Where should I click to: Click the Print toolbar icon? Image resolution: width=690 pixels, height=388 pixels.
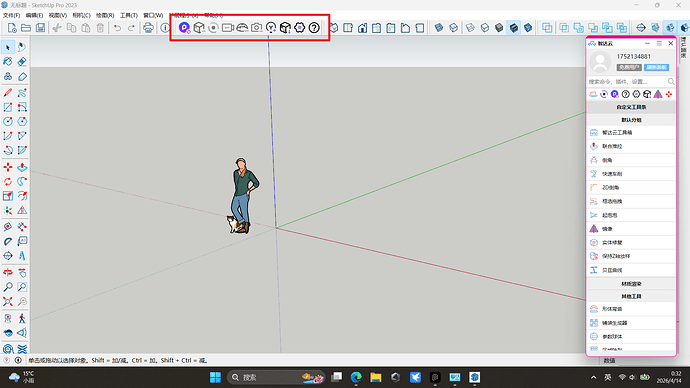click(148, 28)
